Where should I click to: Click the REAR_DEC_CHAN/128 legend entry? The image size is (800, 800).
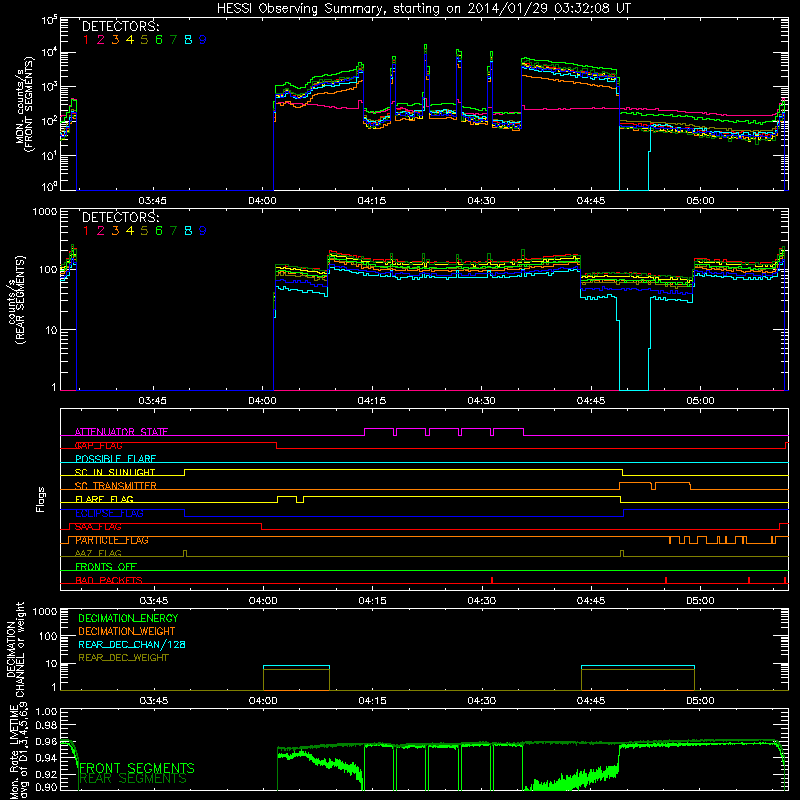click(132, 644)
